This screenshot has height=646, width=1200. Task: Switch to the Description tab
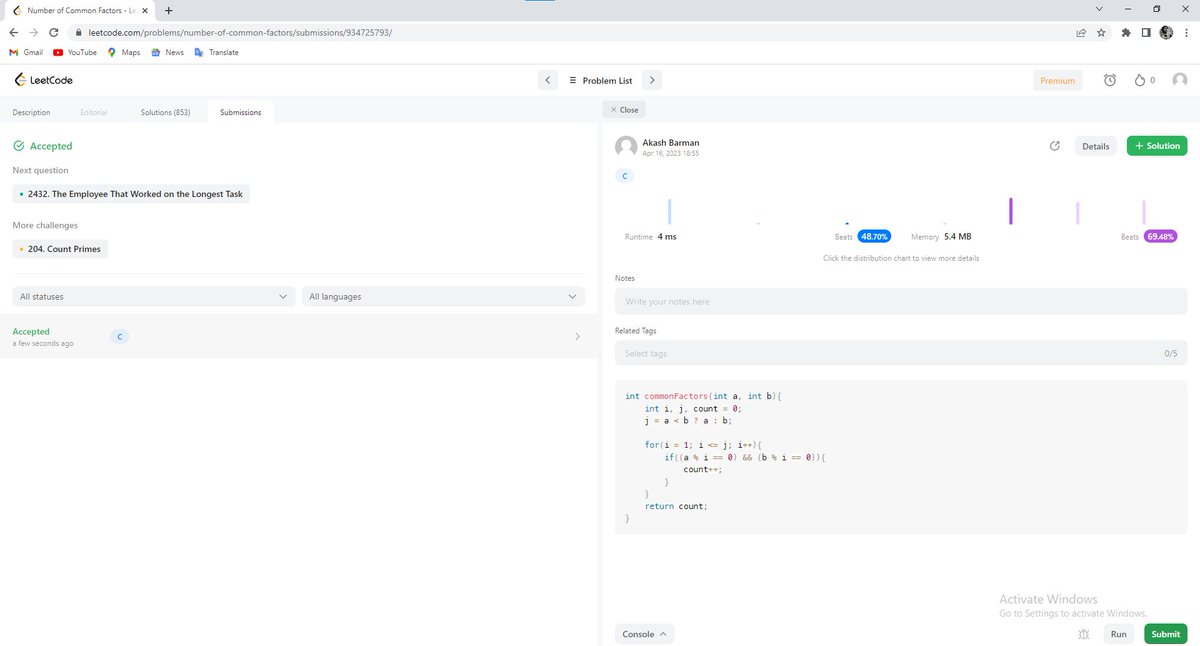pos(31,112)
